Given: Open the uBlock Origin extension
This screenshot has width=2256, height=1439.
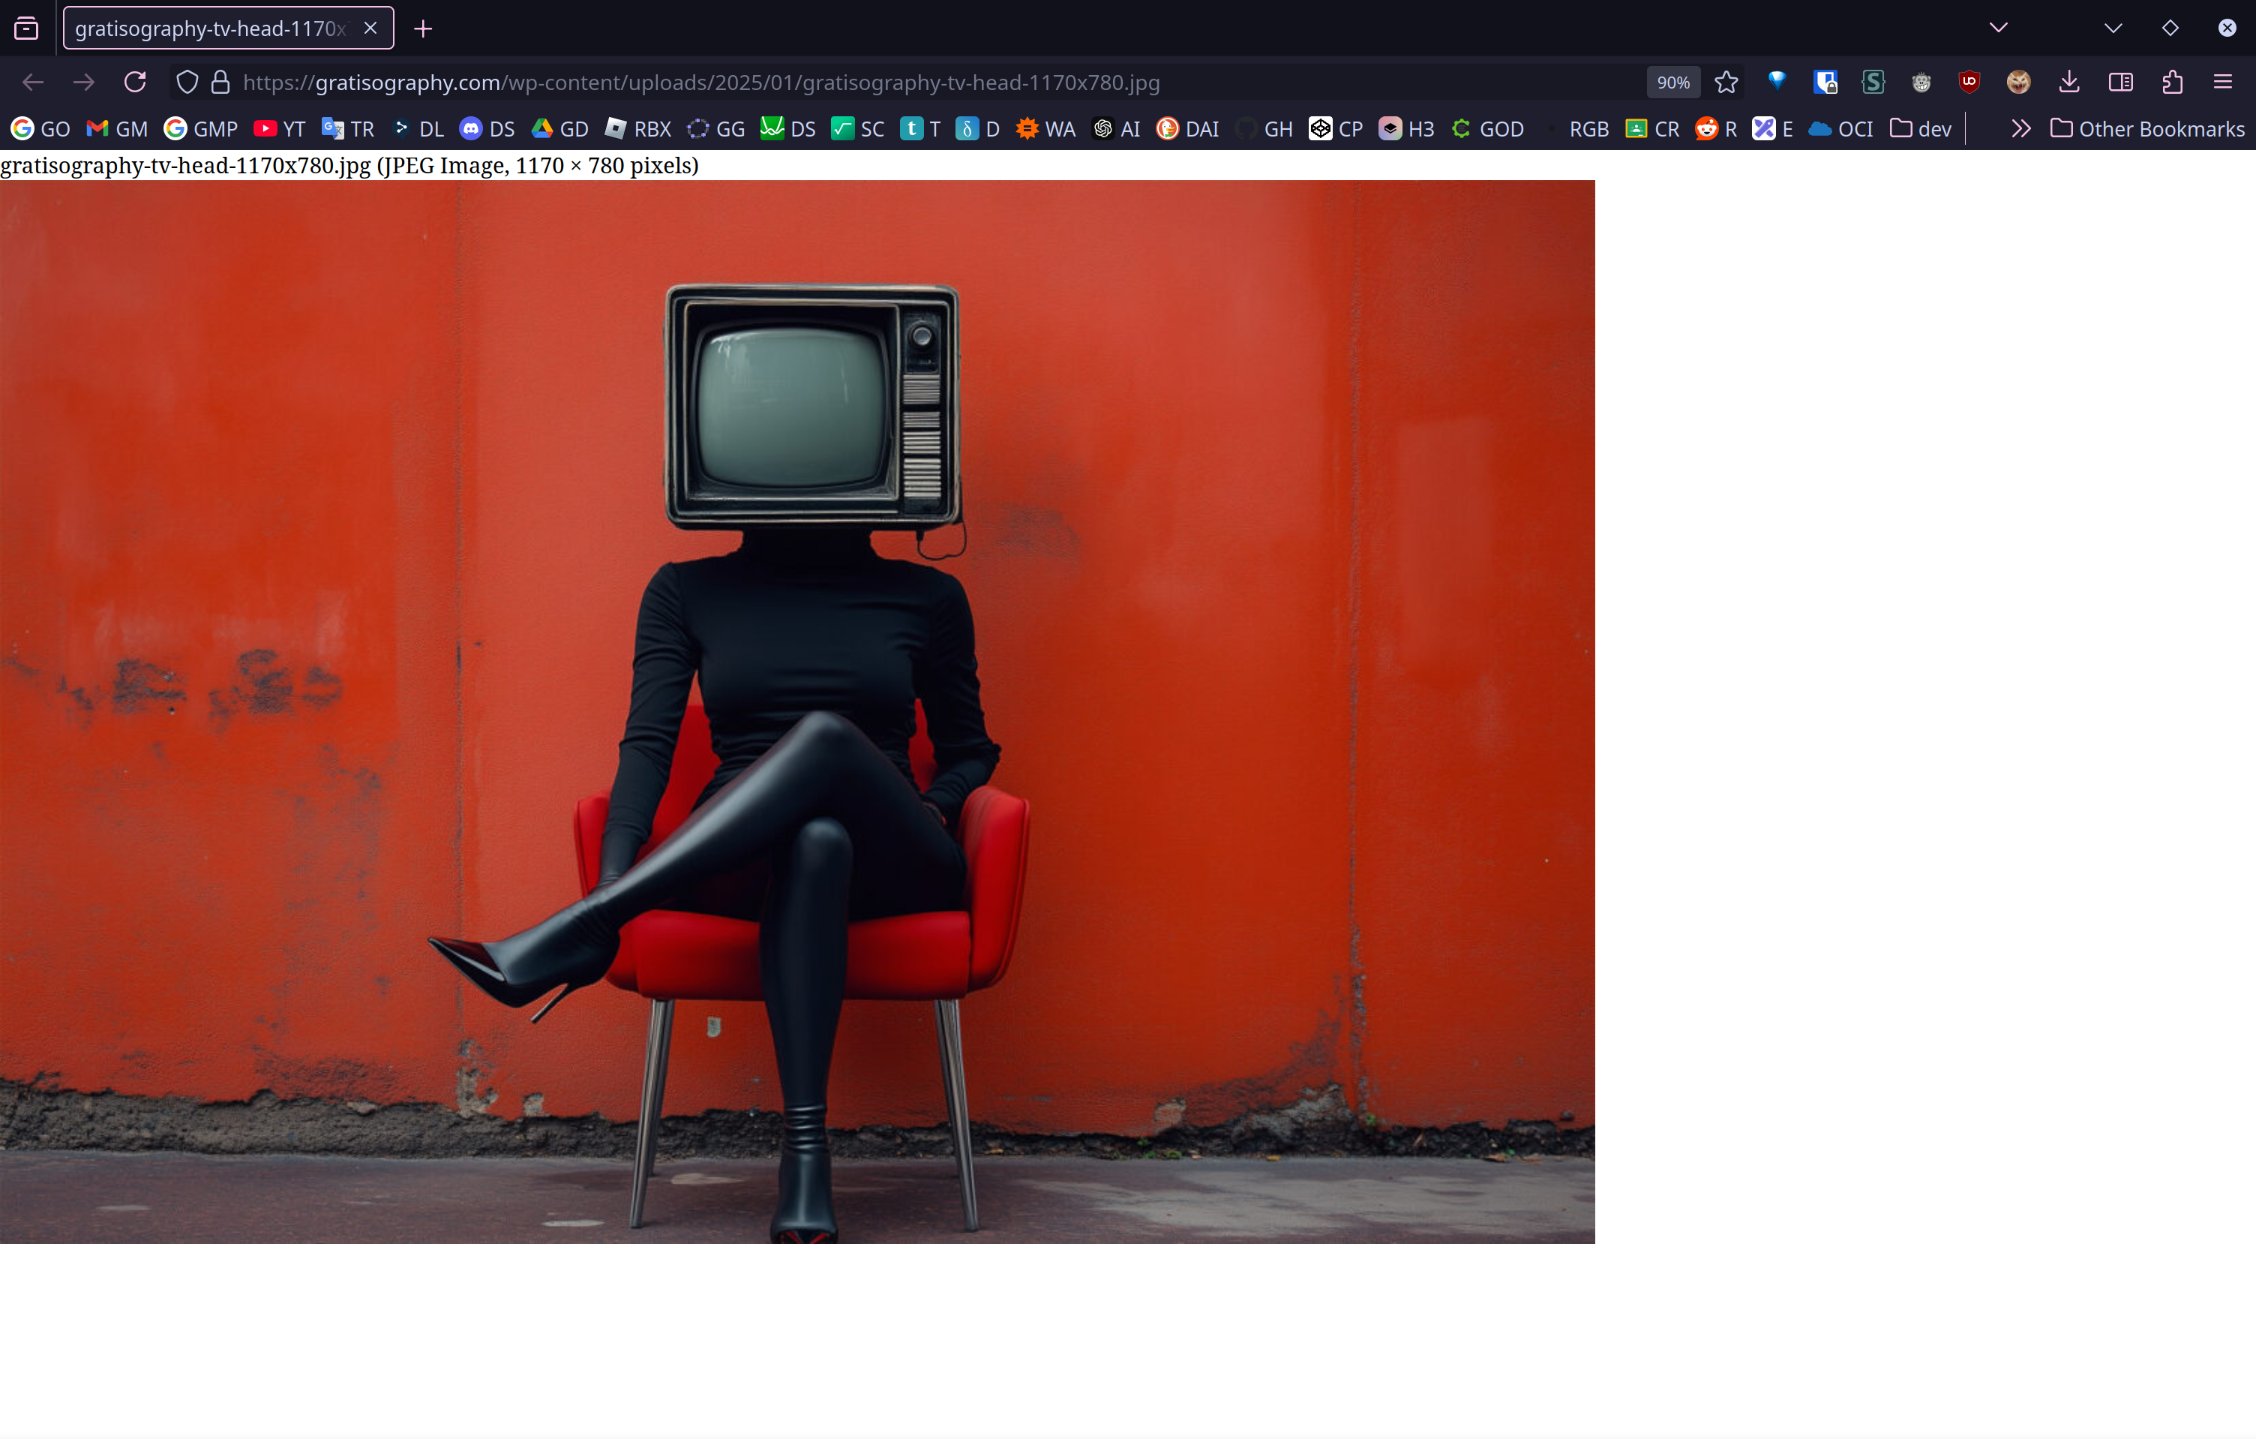Looking at the screenshot, I should (x=1969, y=82).
